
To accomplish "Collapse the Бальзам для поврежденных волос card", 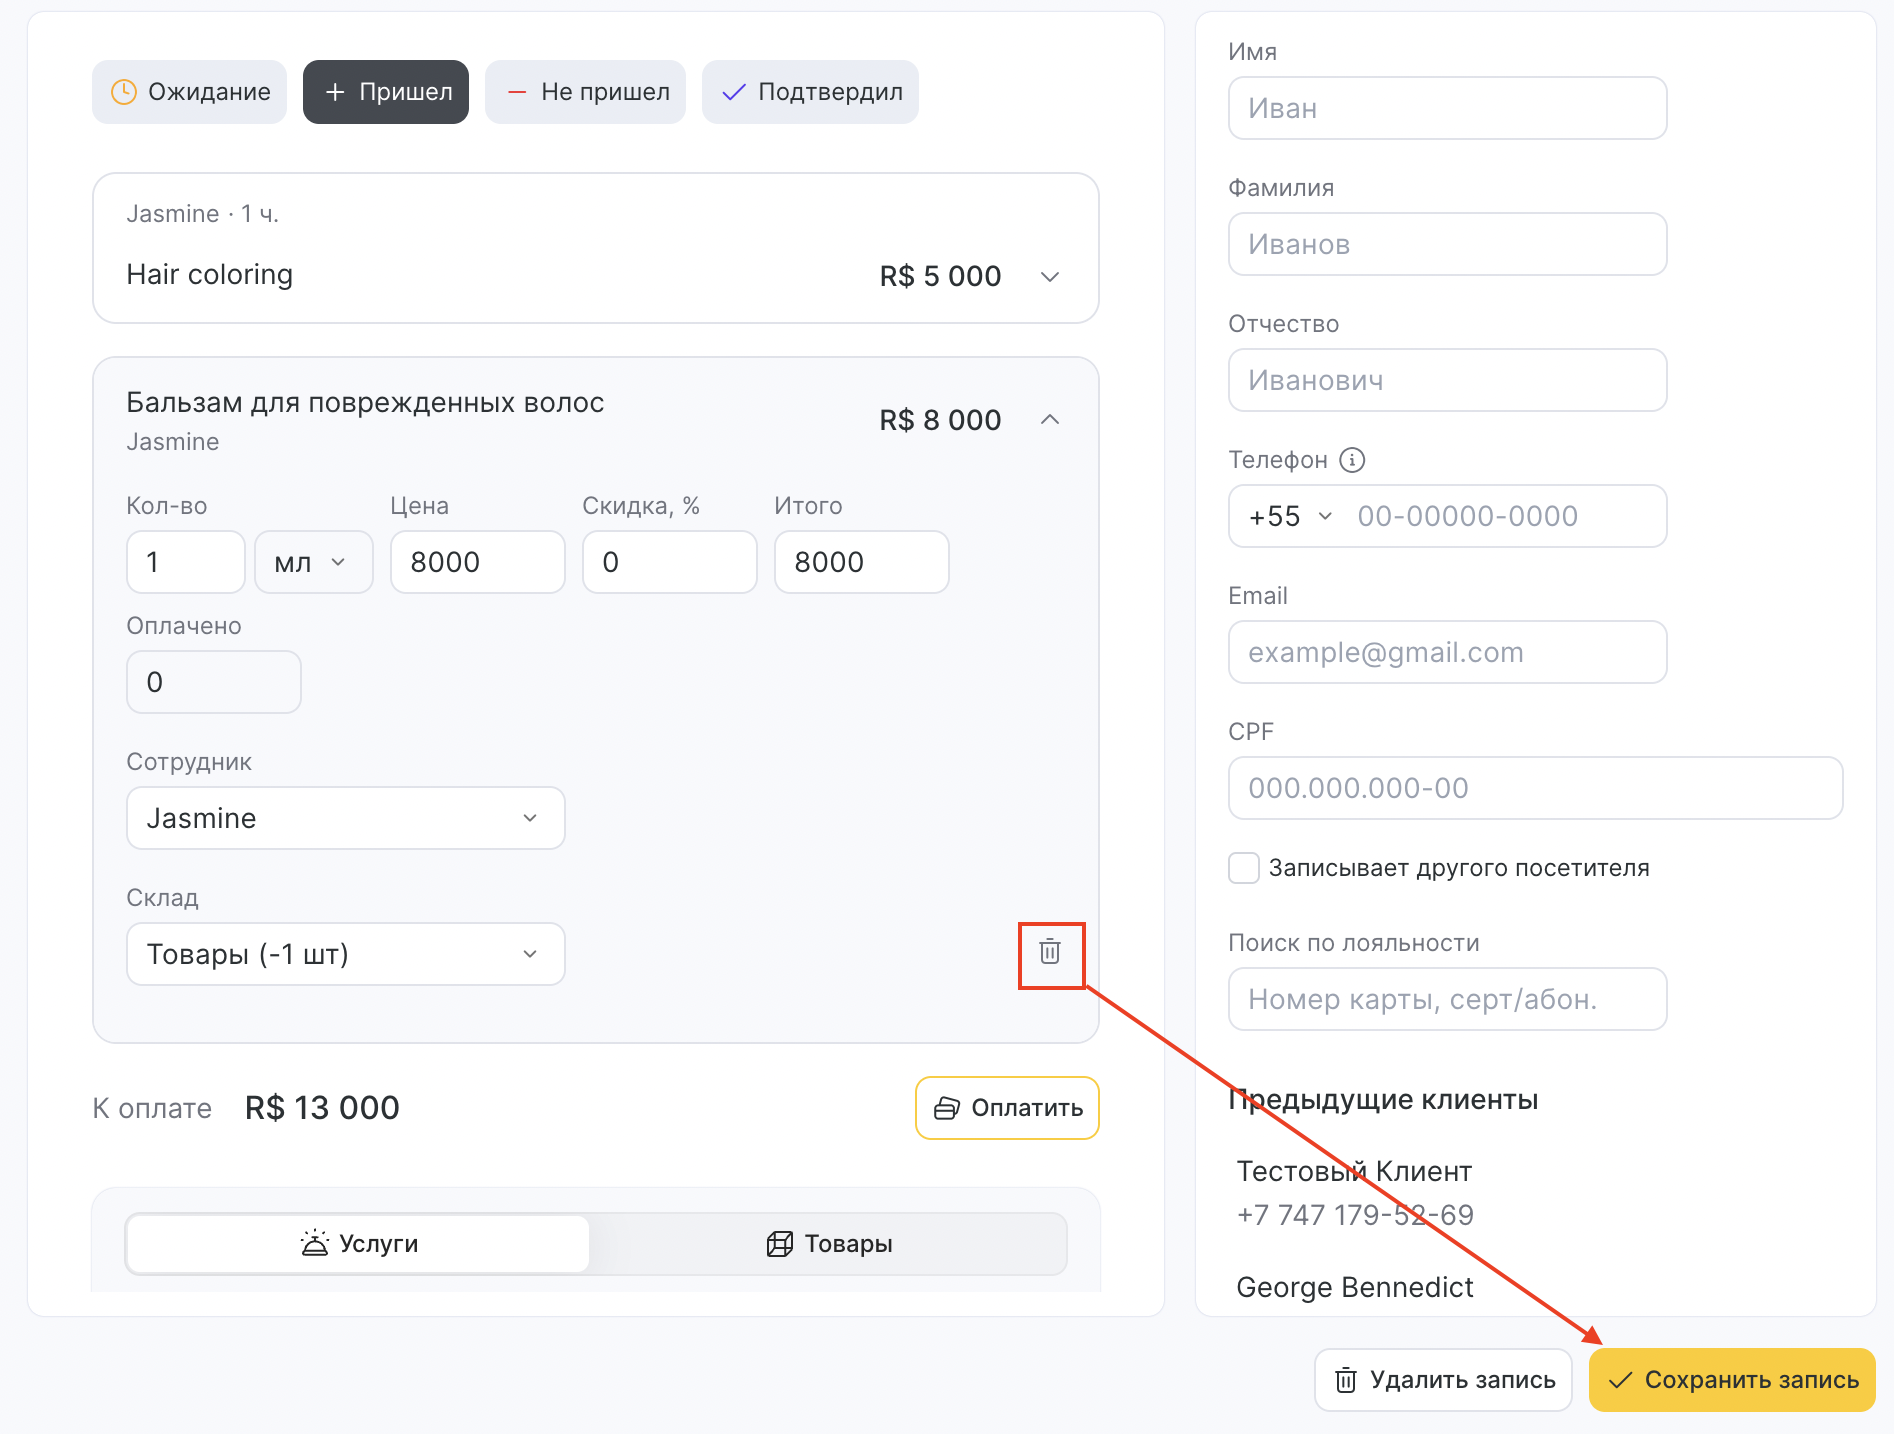I will tap(1050, 420).
